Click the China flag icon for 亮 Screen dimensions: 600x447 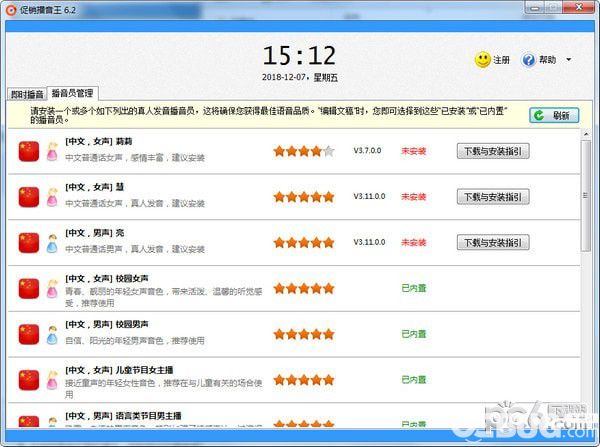click(29, 243)
